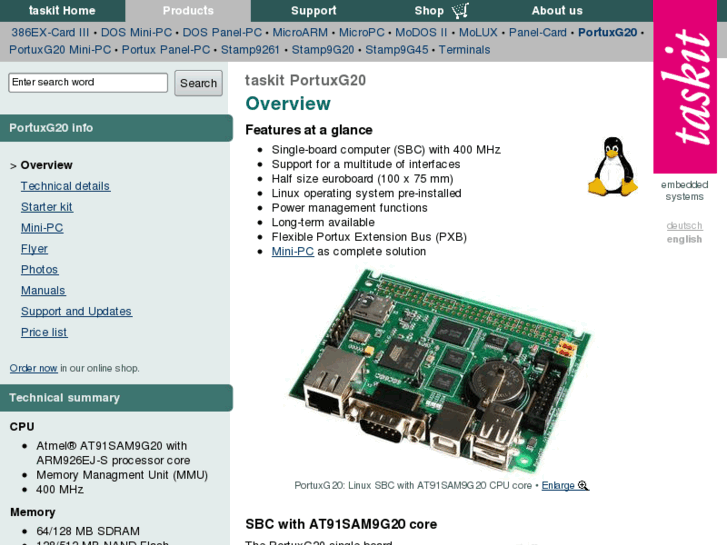Open the MicroARM product link
This screenshot has height=545, width=727.
[300, 32]
